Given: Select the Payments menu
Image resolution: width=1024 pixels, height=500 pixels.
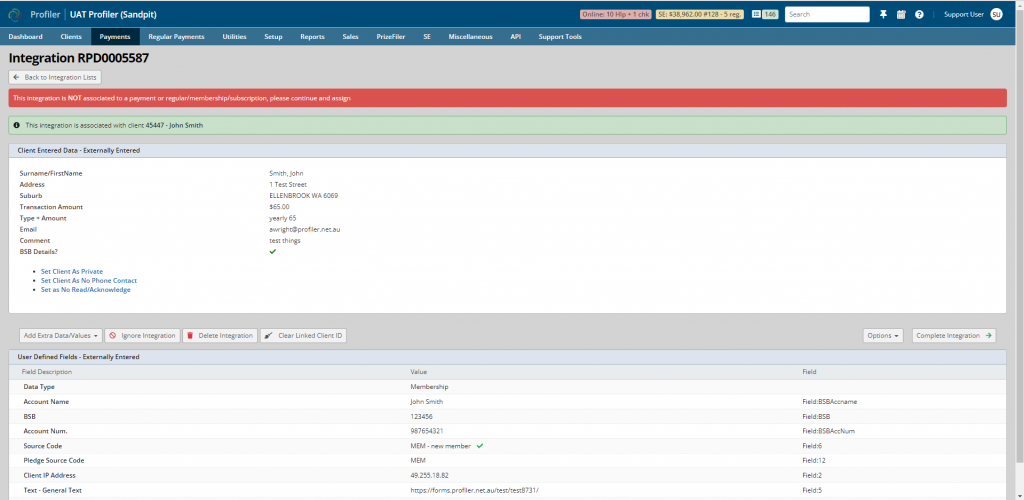Looking at the screenshot, I should coord(115,37).
